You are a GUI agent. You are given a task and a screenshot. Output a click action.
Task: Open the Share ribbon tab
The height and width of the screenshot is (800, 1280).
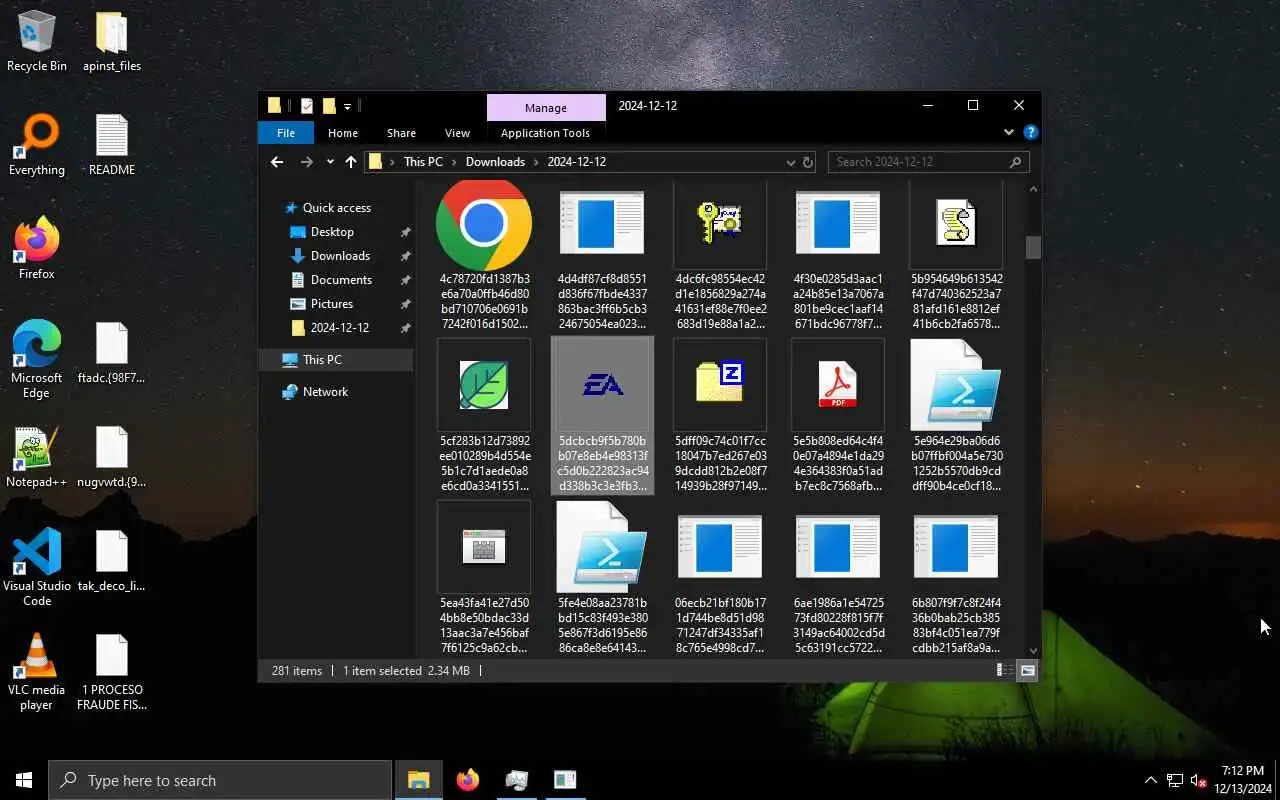point(401,133)
